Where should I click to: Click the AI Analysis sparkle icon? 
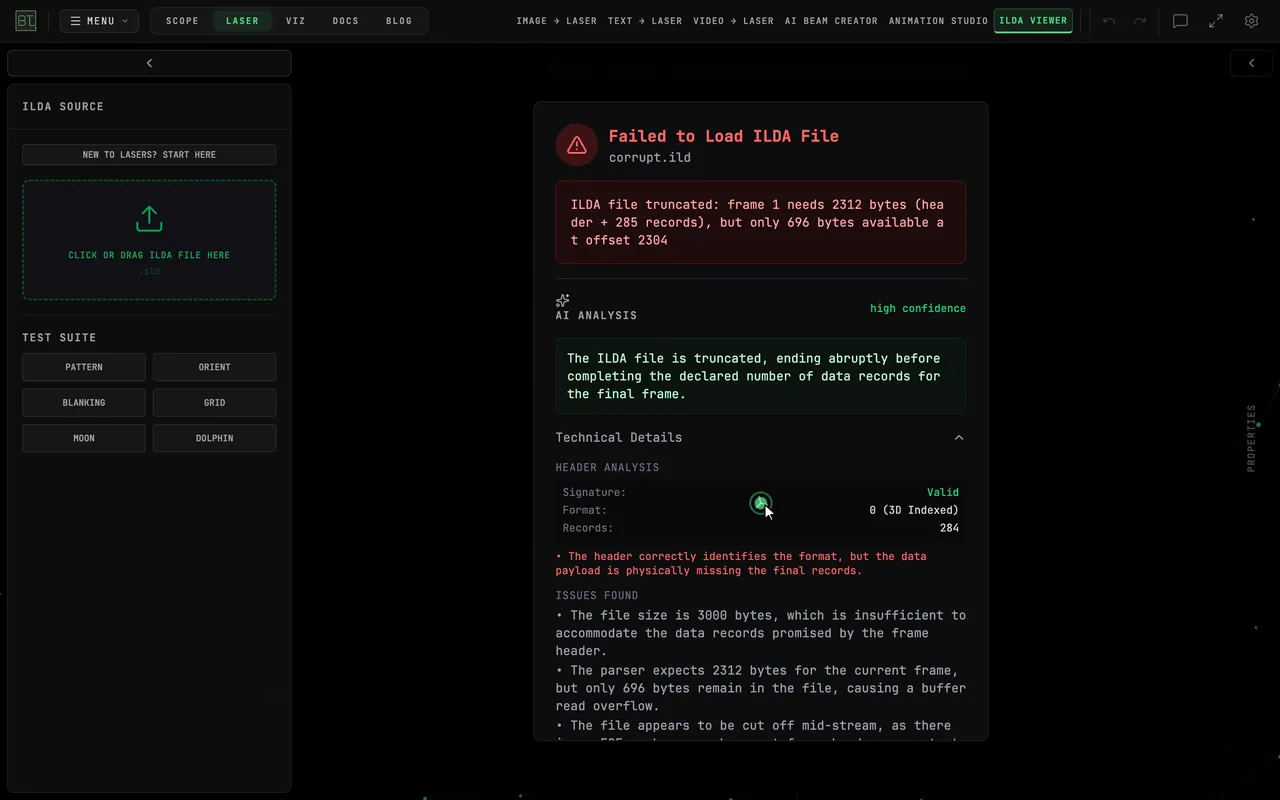pyautogui.click(x=563, y=300)
